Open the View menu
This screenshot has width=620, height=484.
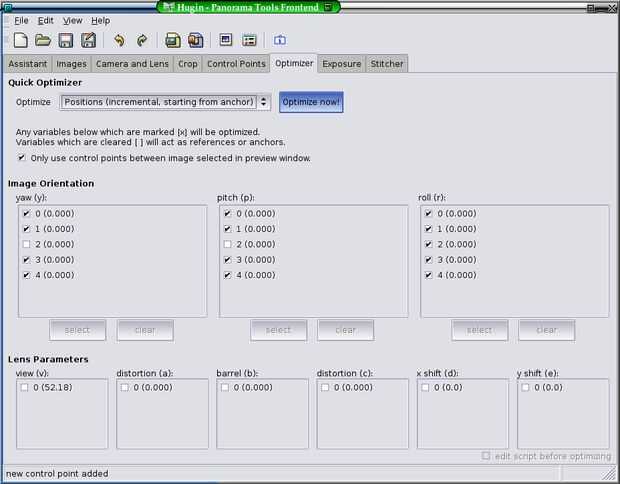[72, 21]
